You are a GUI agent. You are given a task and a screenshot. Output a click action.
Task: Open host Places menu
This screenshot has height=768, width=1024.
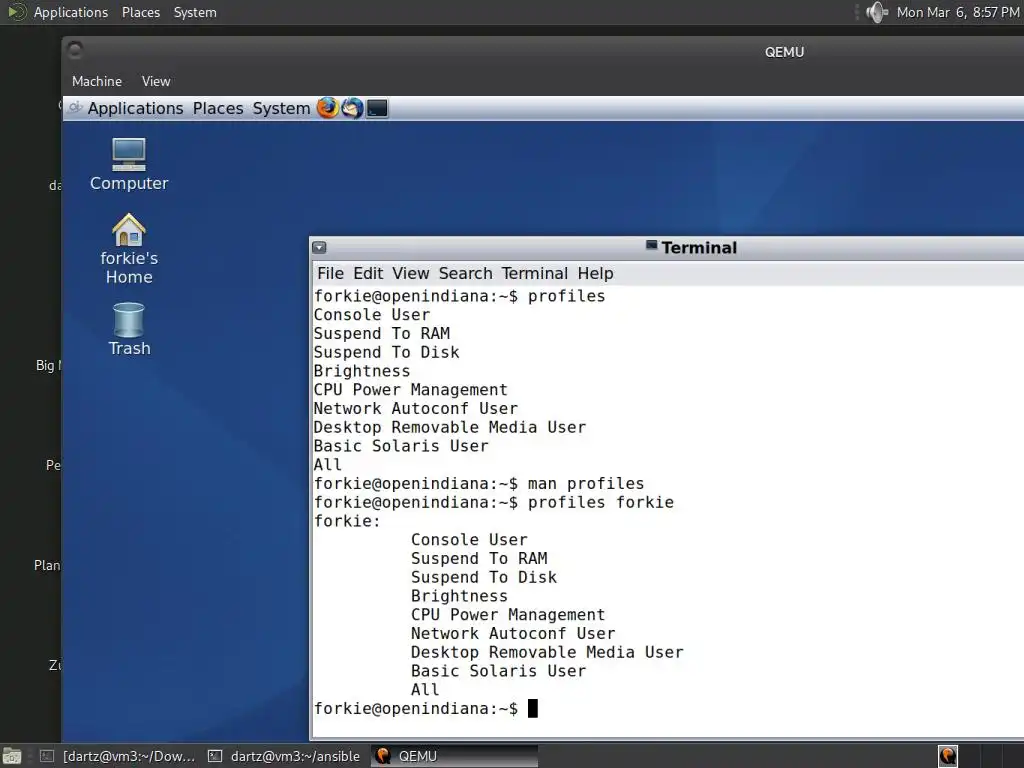click(x=140, y=12)
